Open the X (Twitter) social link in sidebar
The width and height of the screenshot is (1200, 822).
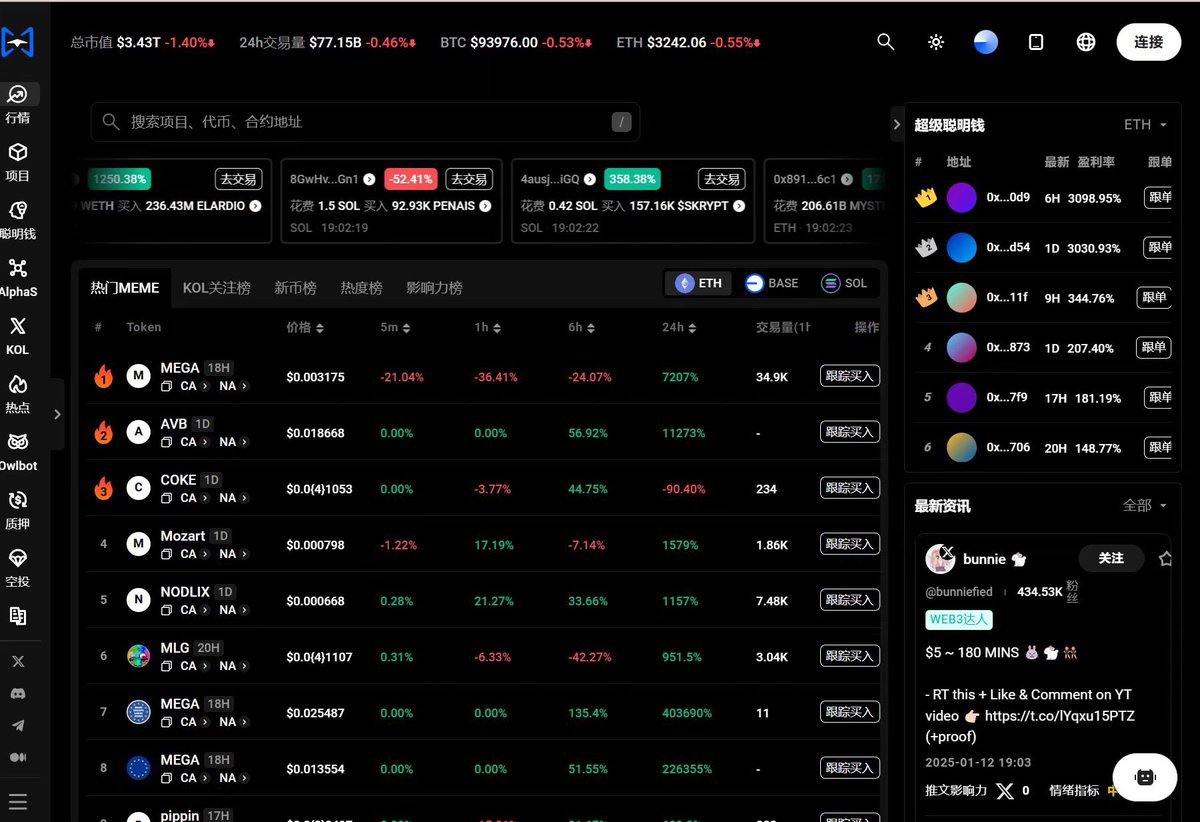coord(18,661)
